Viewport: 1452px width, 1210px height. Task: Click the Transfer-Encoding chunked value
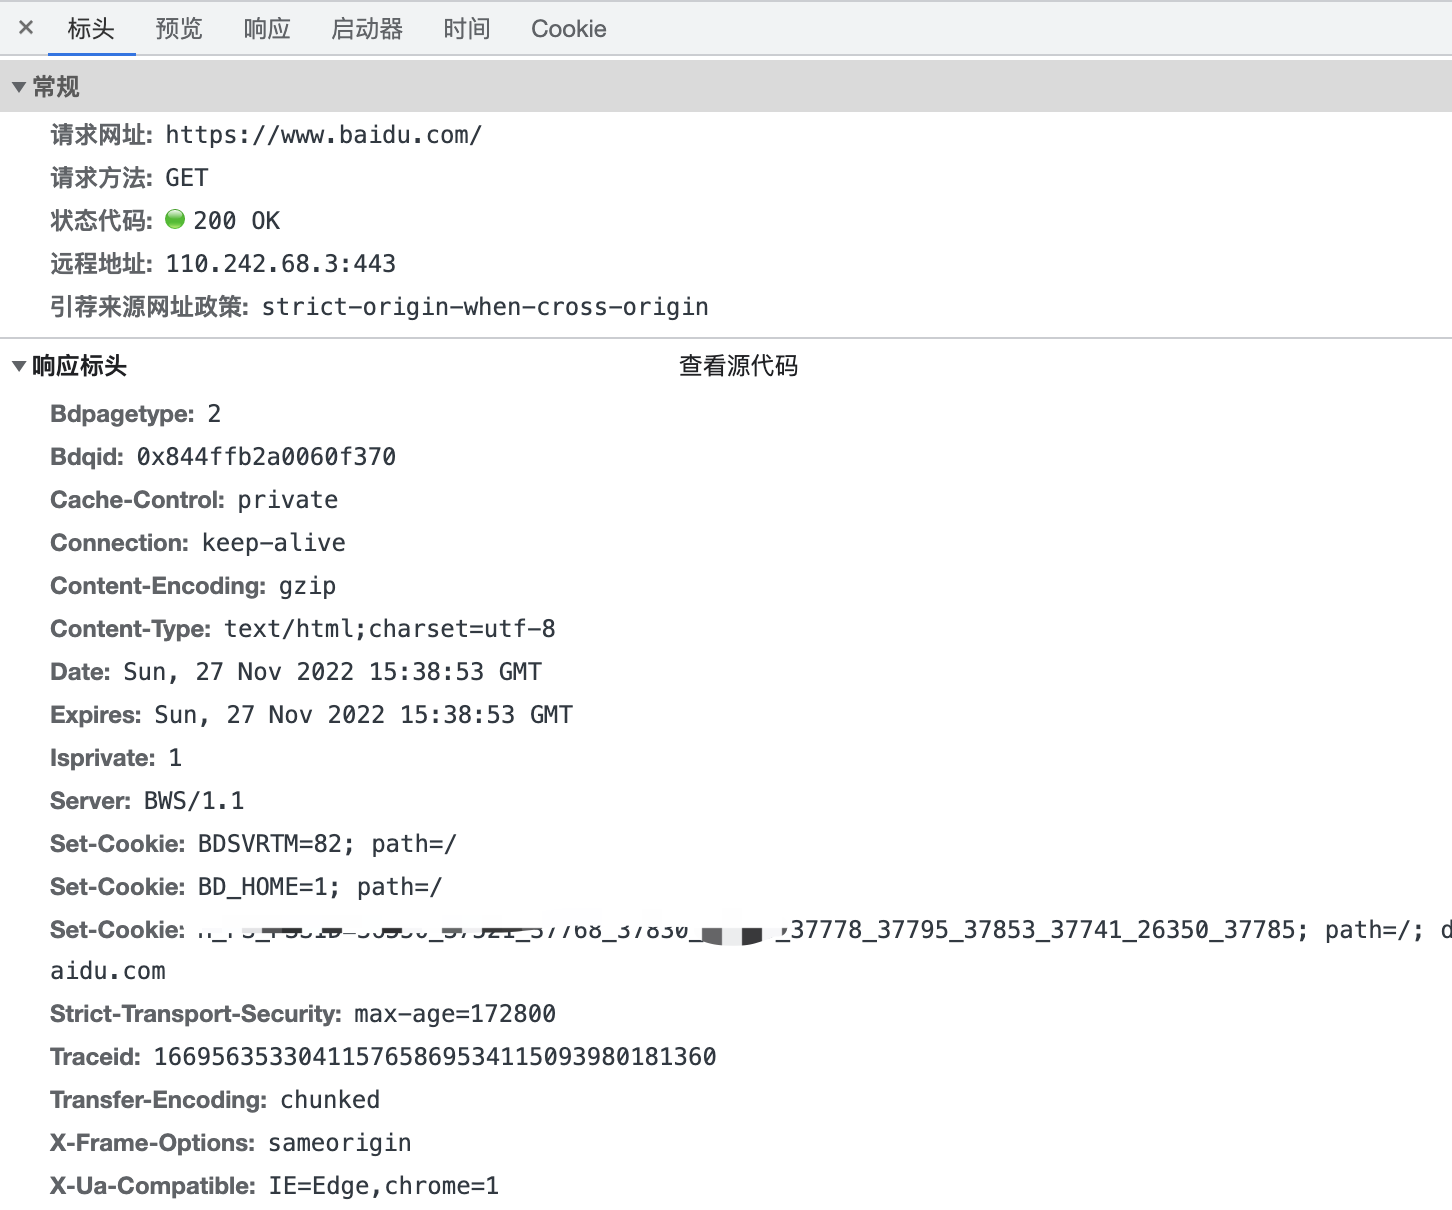[x=330, y=1100]
